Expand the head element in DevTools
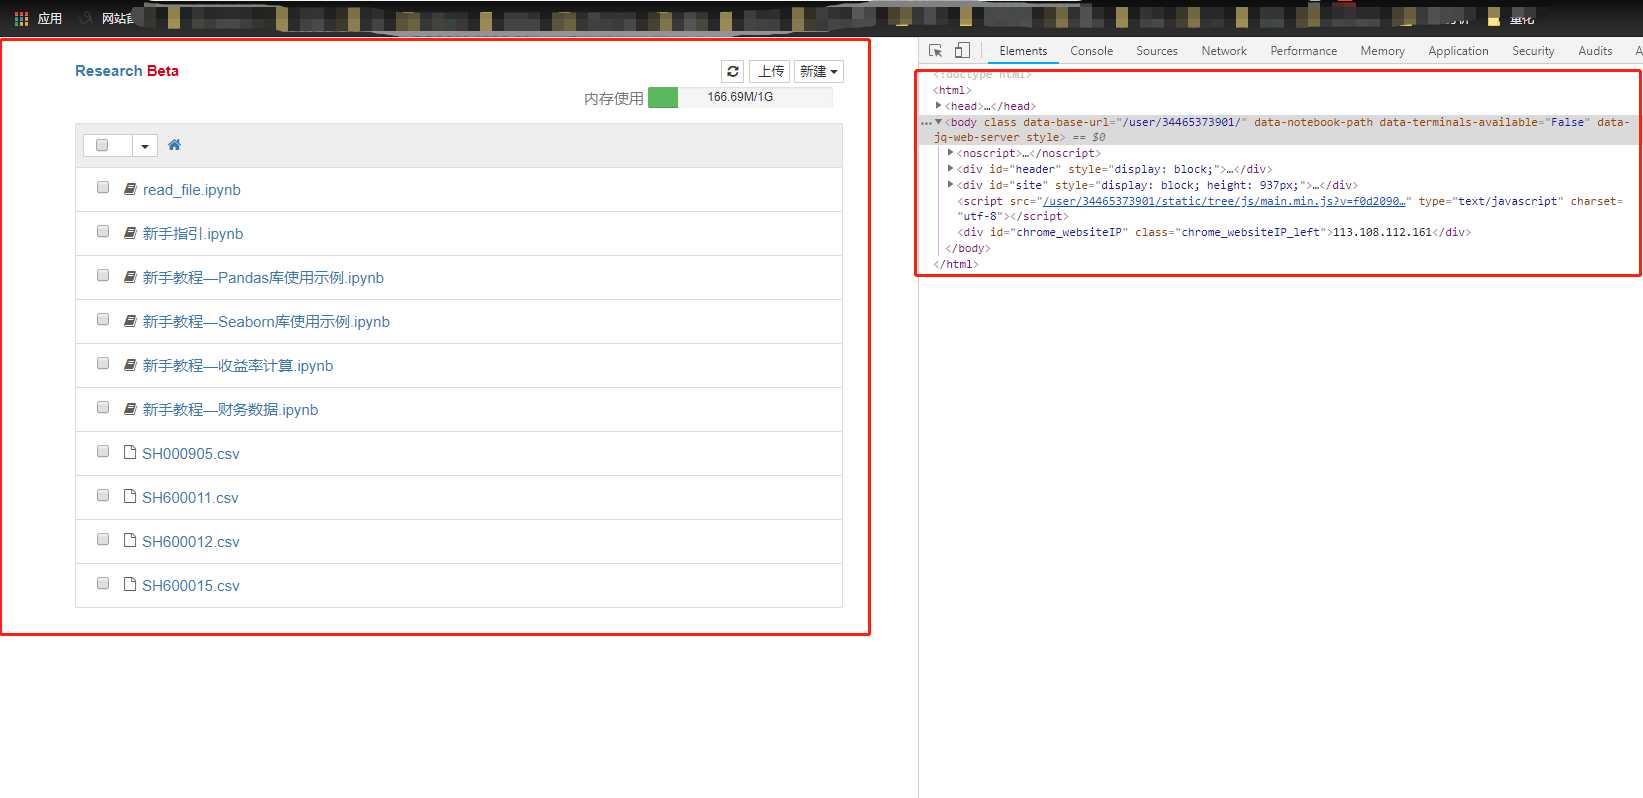 coord(938,106)
